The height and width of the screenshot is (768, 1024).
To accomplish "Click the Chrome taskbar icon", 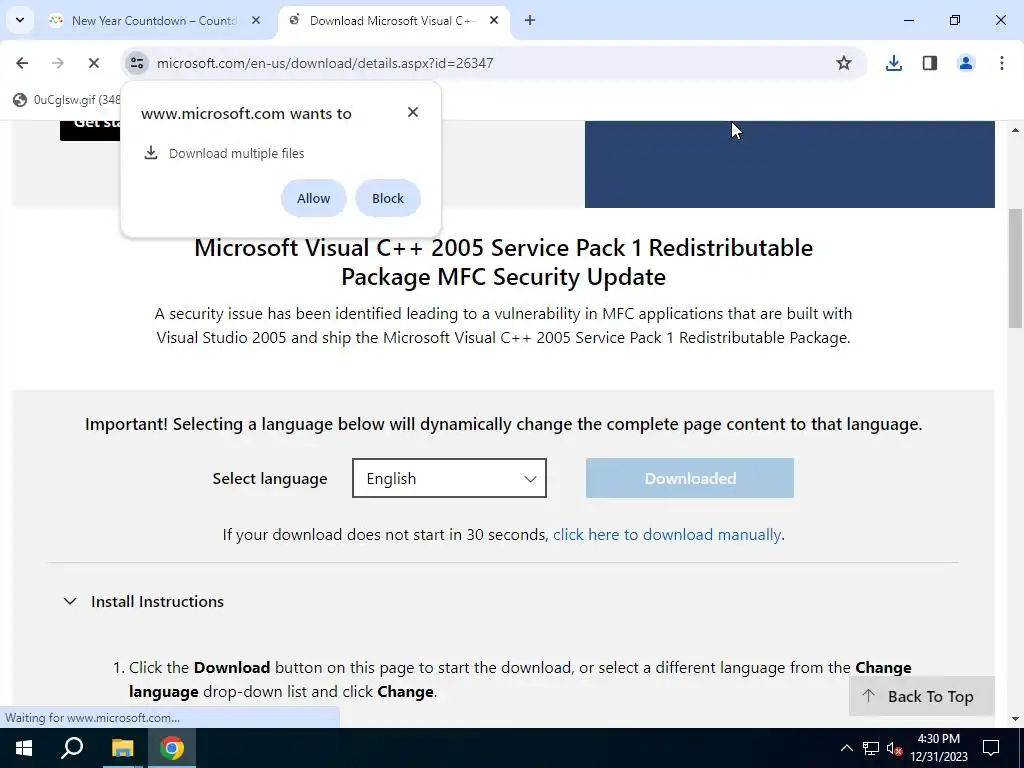I will [172, 748].
